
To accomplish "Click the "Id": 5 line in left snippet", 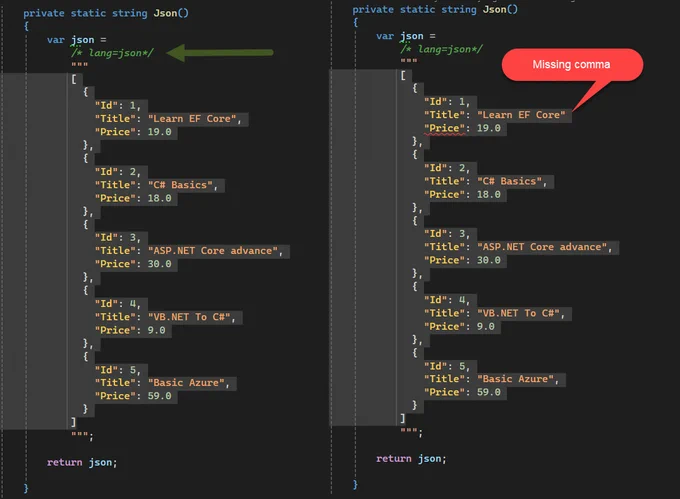I will pos(118,370).
